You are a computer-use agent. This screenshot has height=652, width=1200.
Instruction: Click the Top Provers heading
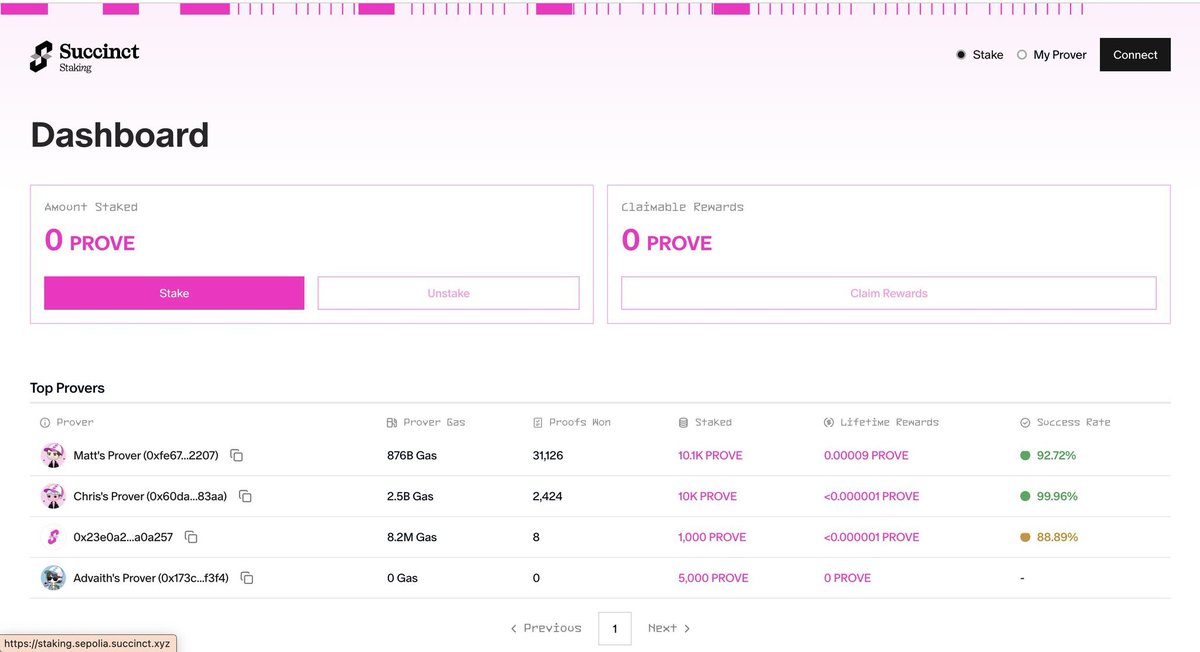[67, 388]
